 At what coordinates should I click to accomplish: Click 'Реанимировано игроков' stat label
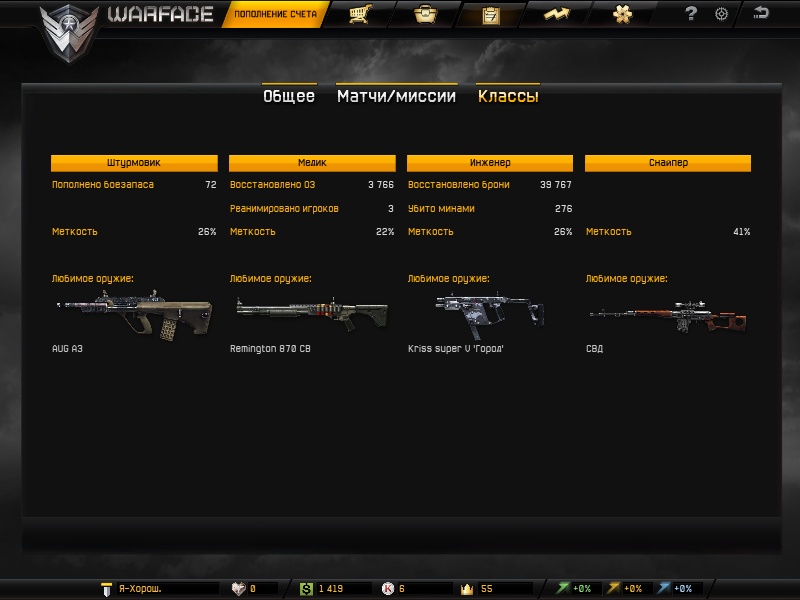click(x=284, y=209)
